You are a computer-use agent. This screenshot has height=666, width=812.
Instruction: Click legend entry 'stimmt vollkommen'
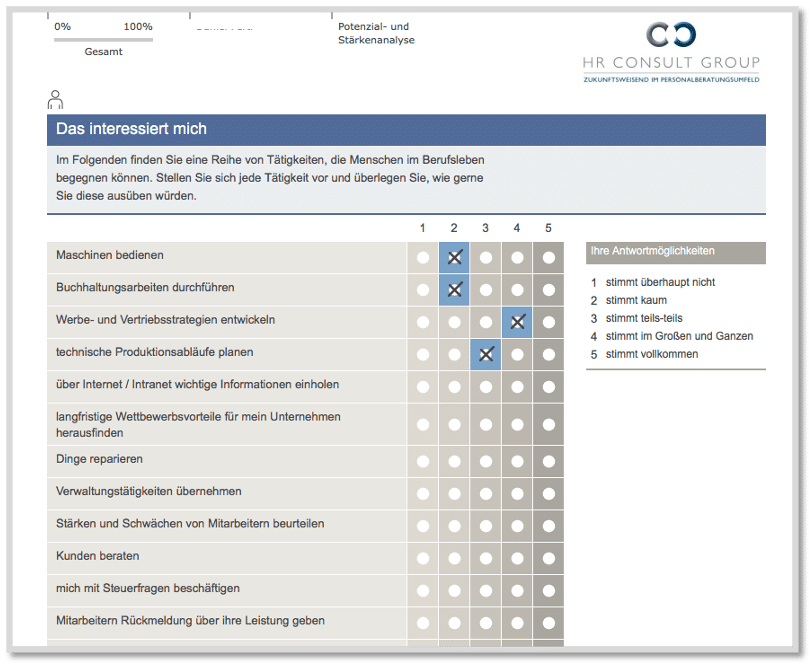pos(651,354)
